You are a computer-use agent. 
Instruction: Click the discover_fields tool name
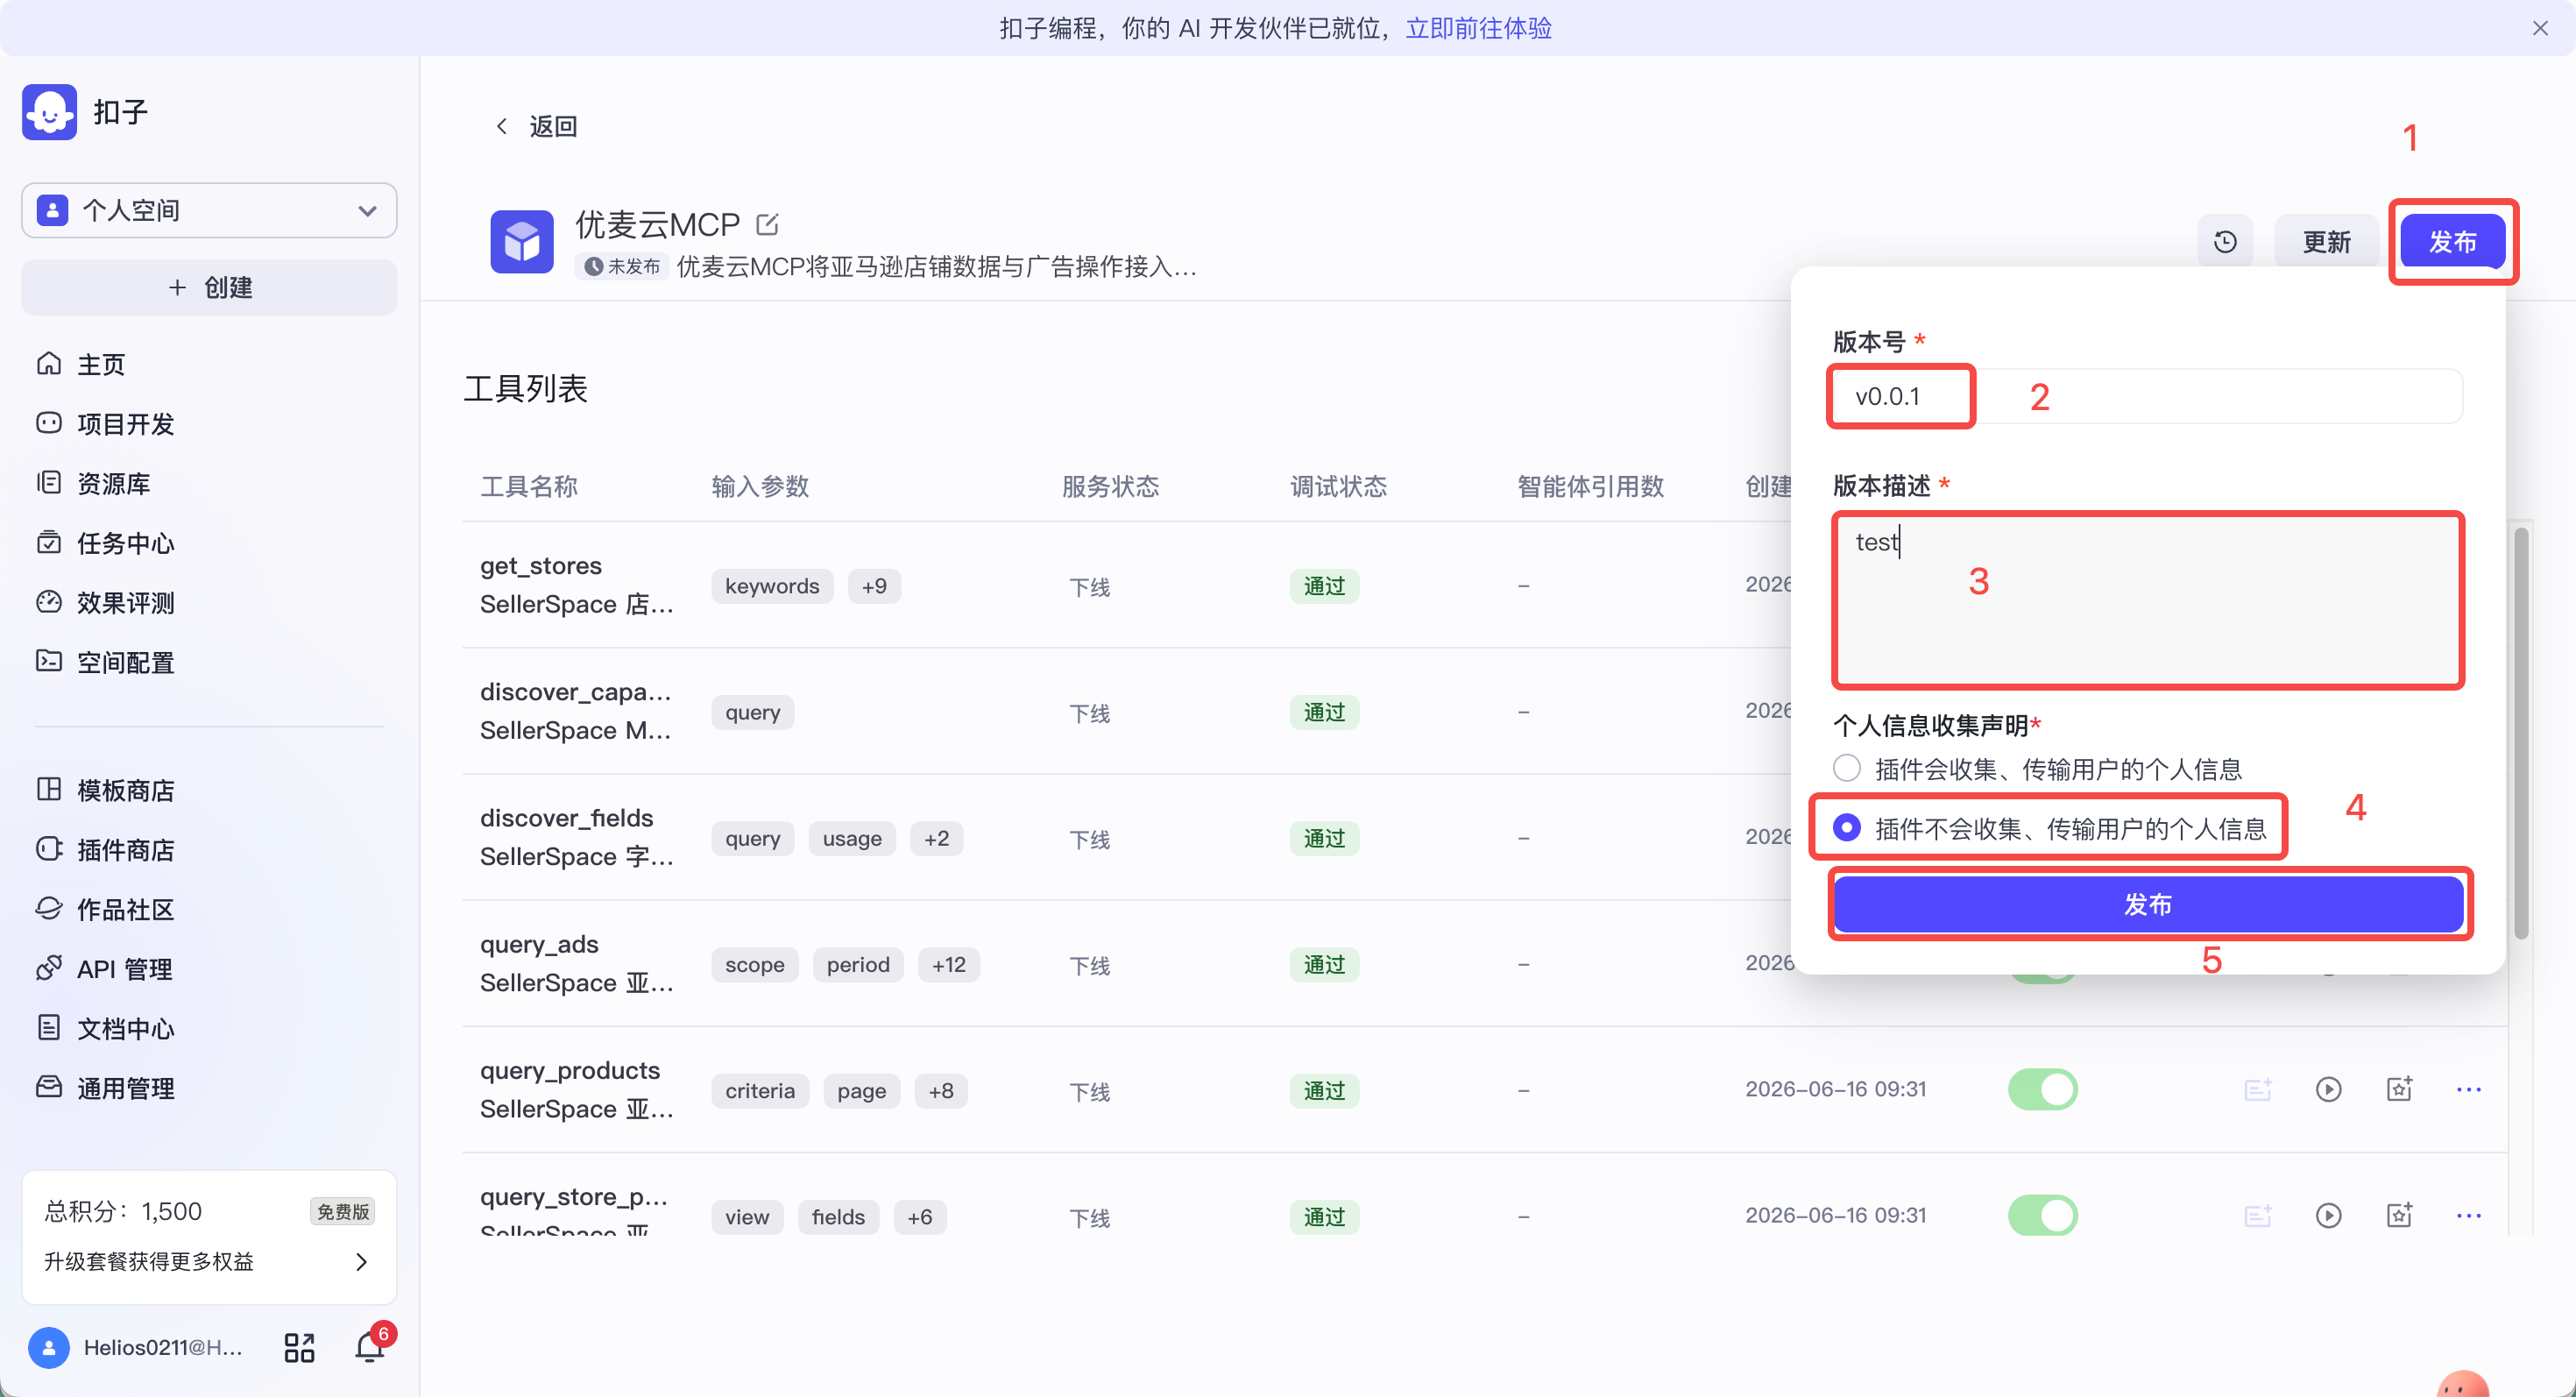pyautogui.click(x=566, y=818)
